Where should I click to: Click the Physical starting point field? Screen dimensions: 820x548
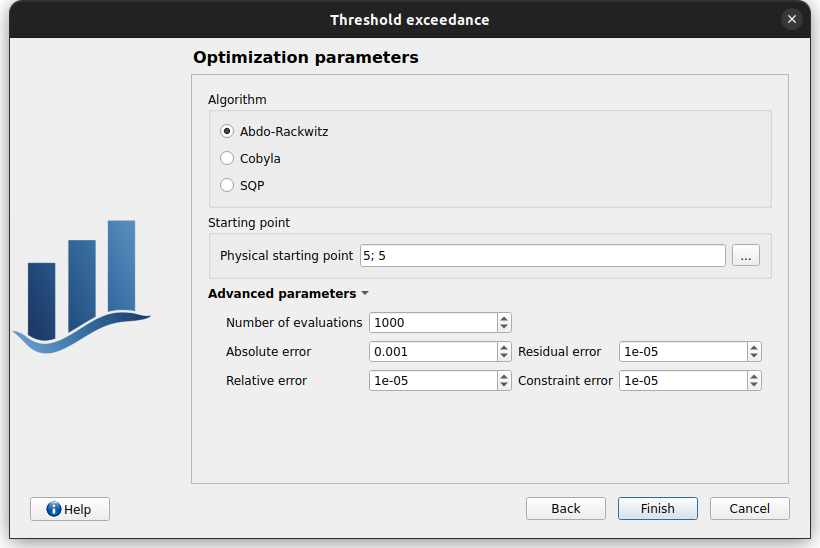[x=541, y=256]
